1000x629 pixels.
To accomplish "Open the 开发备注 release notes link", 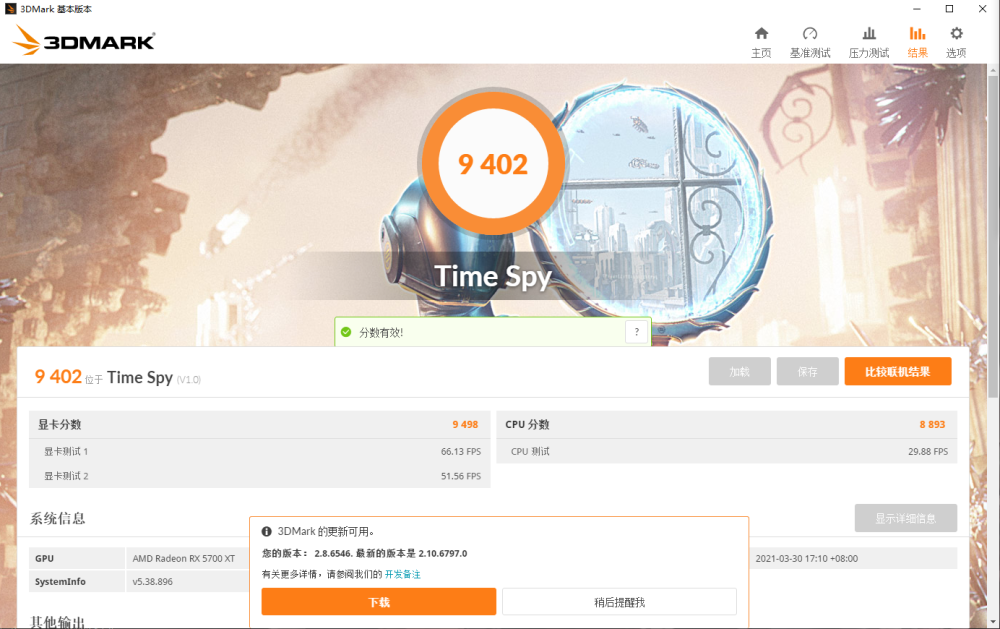I will click(x=402, y=574).
